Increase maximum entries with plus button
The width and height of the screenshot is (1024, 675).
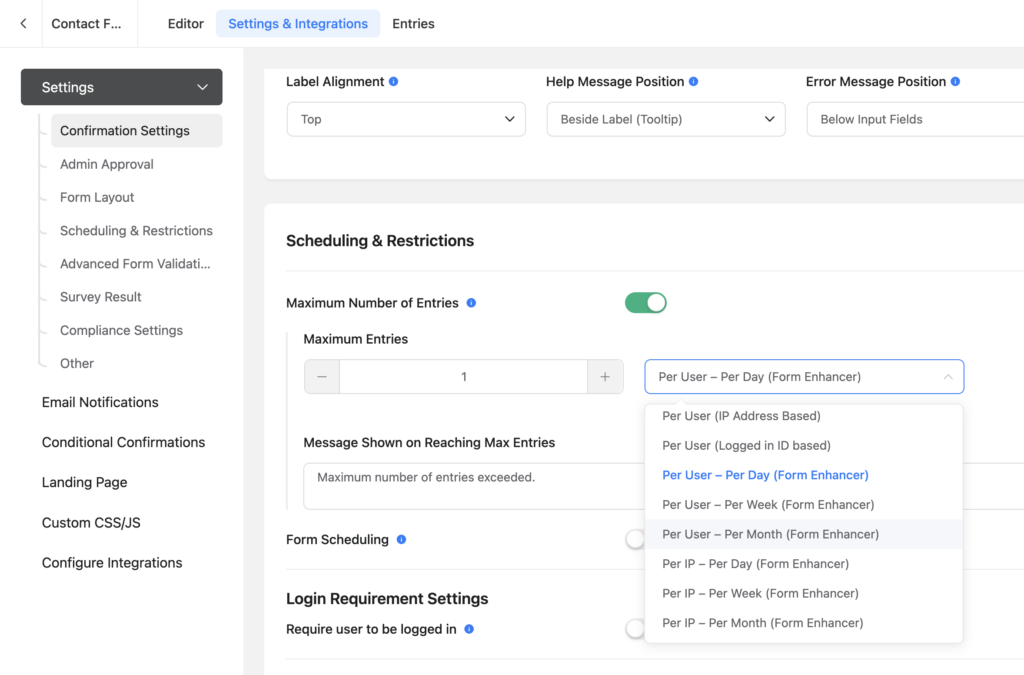click(x=605, y=377)
